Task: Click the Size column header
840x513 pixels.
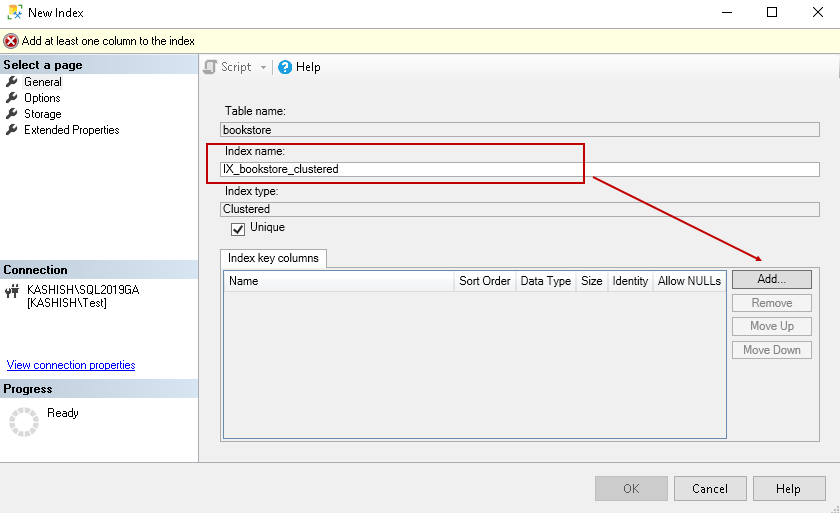Action: click(x=592, y=281)
